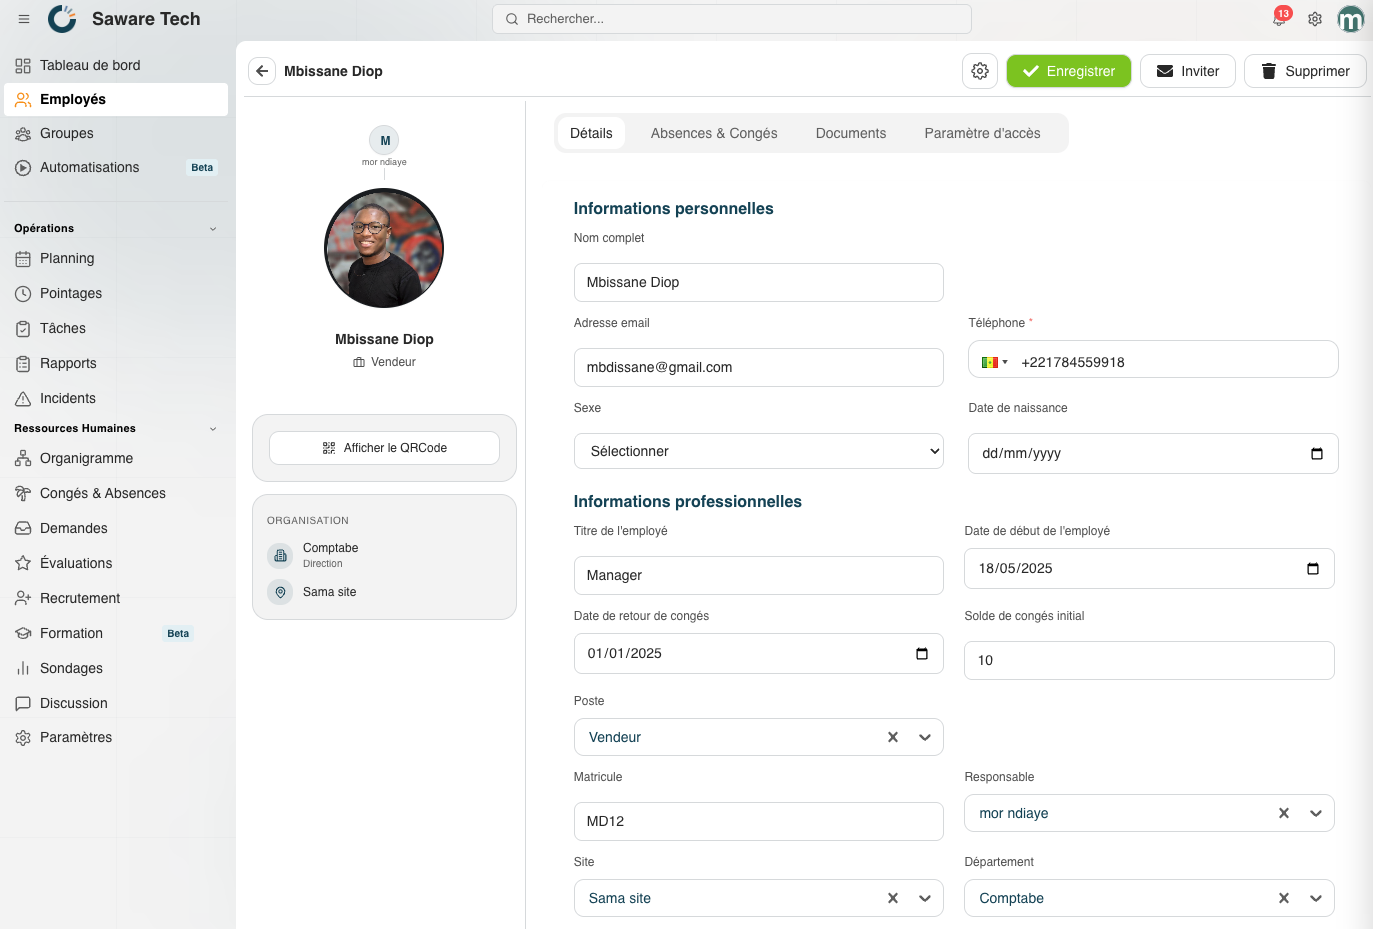
Task: Open the phone country flag selector
Action: [994, 362]
